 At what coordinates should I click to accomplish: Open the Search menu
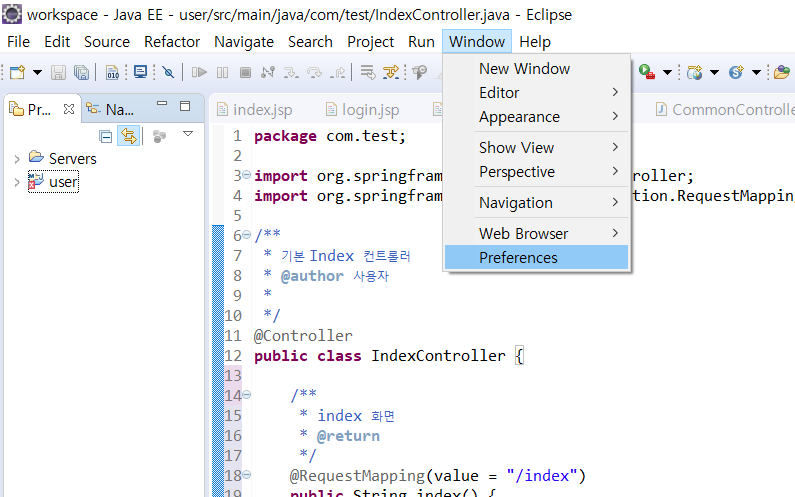click(310, 42)
